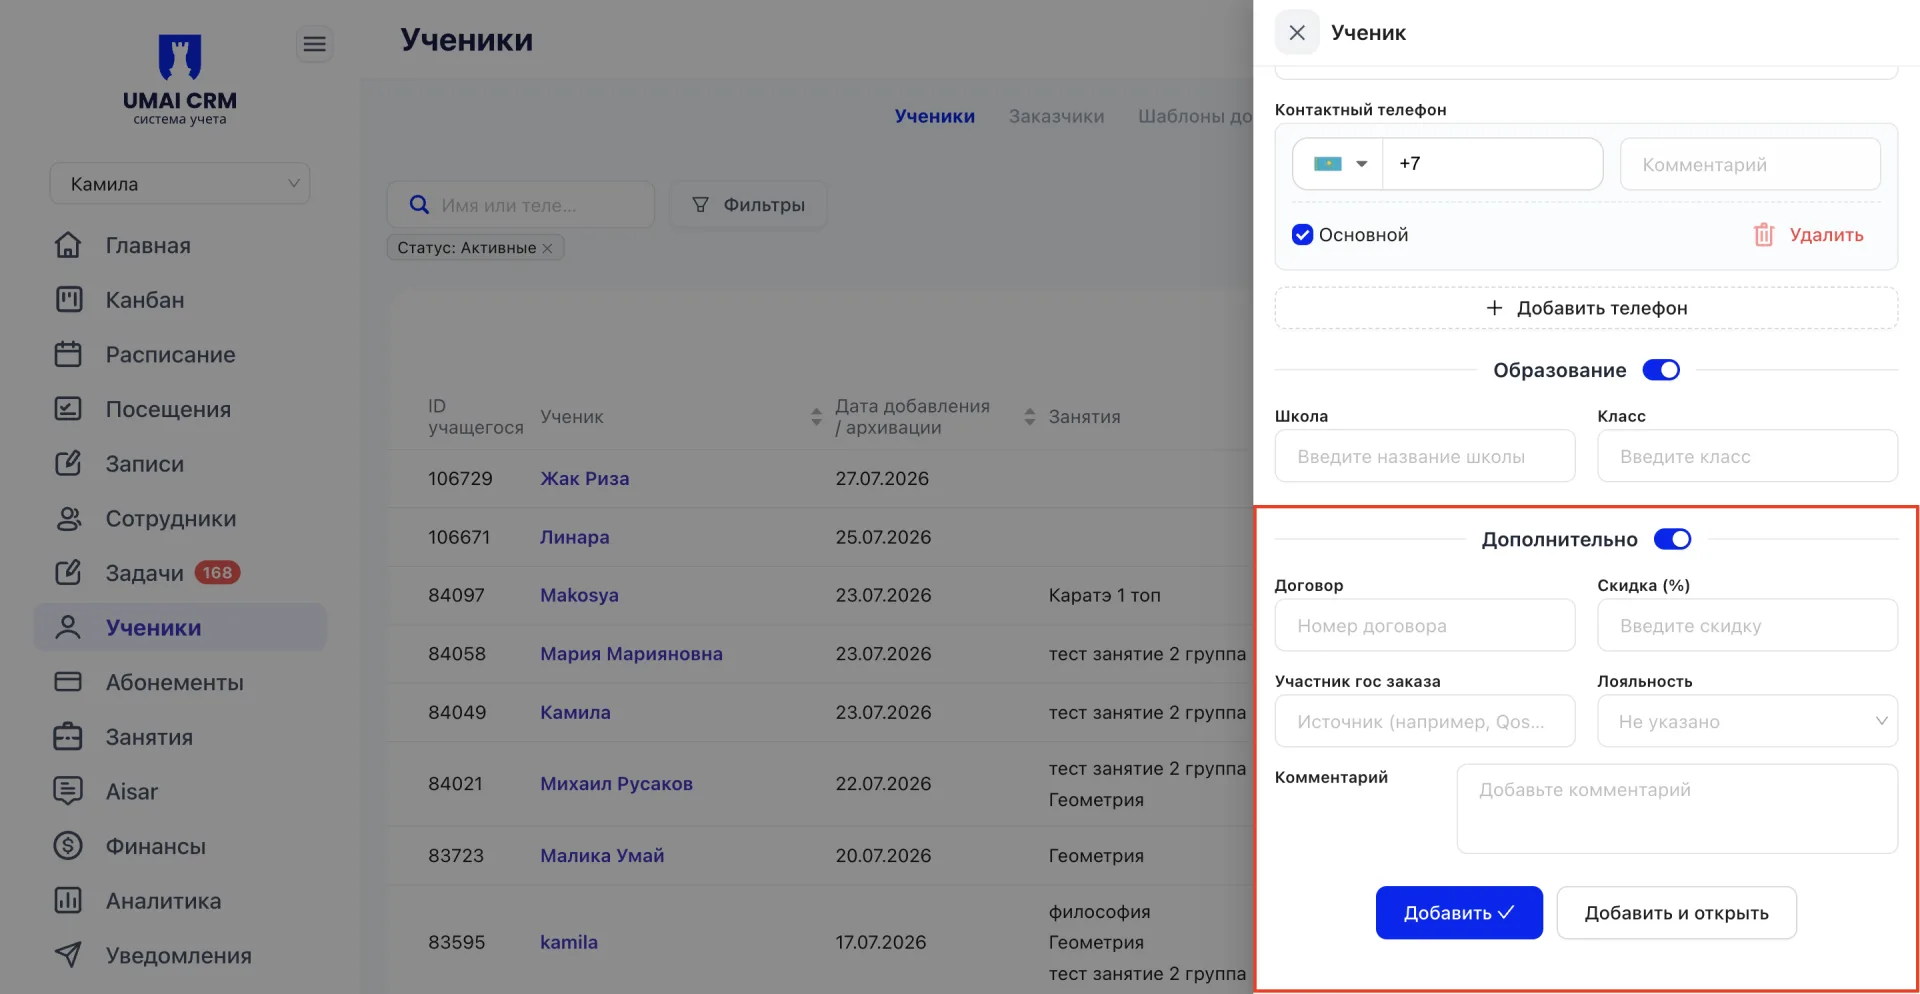
Task: Click Каратэ 1 топ cell
Action: [1104, 595]
